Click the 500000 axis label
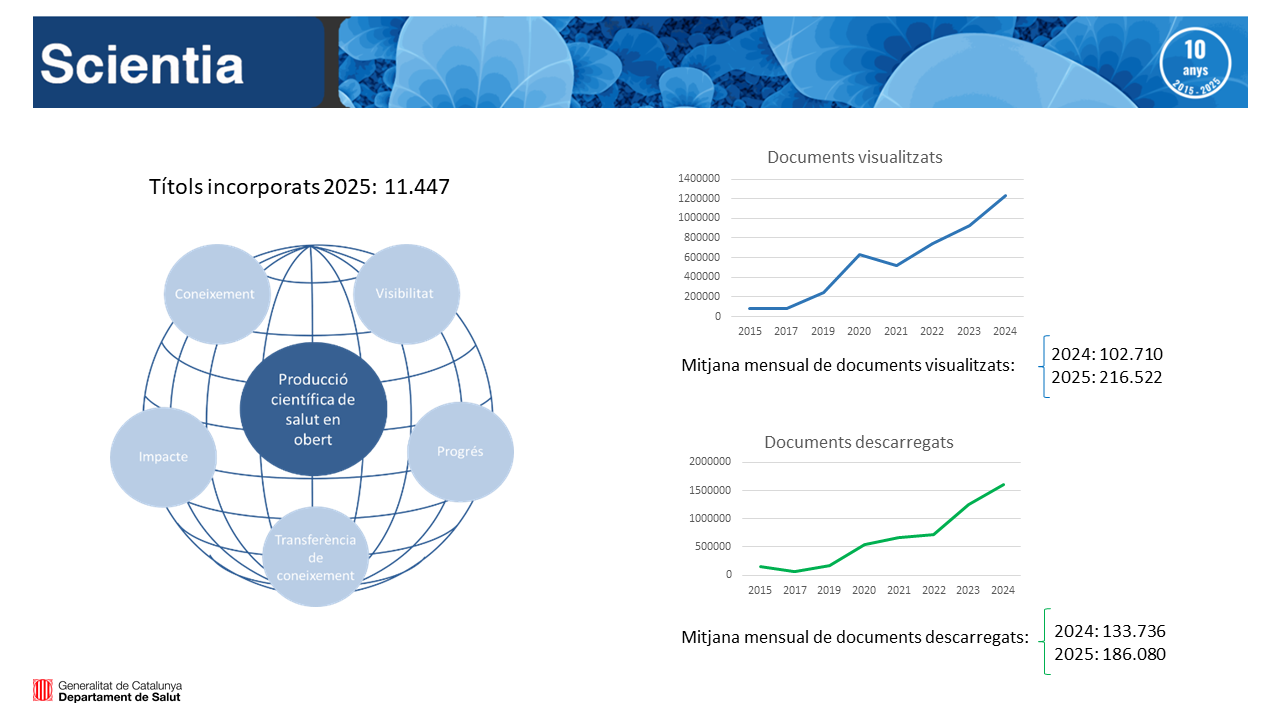 pos(713,546)
